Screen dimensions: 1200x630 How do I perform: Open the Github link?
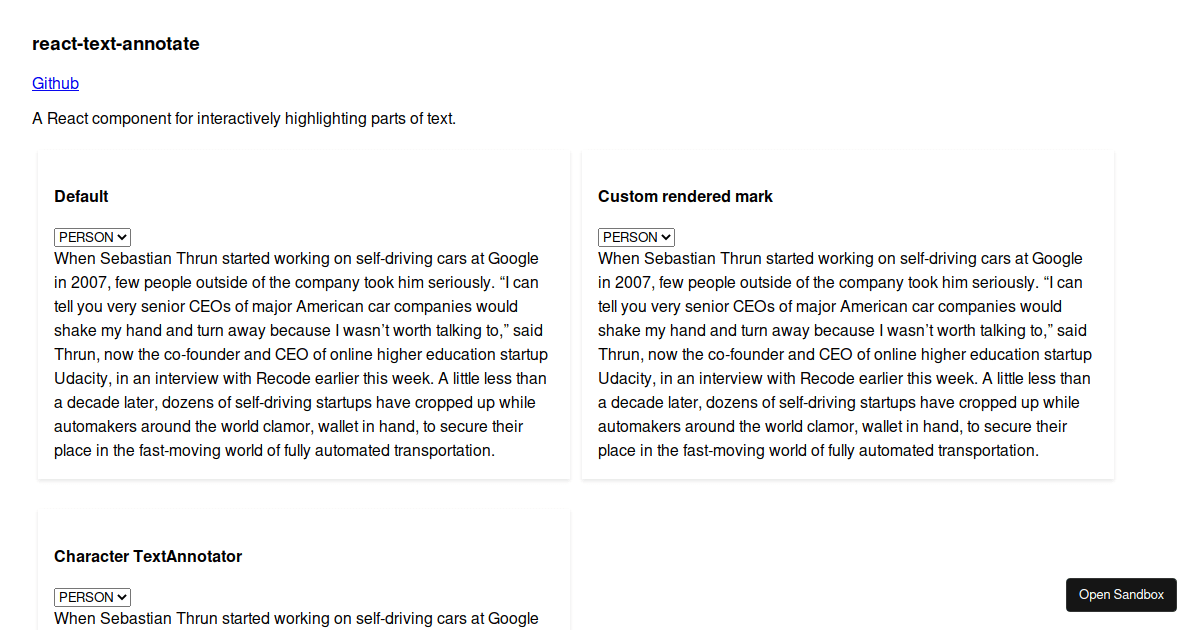55,84
